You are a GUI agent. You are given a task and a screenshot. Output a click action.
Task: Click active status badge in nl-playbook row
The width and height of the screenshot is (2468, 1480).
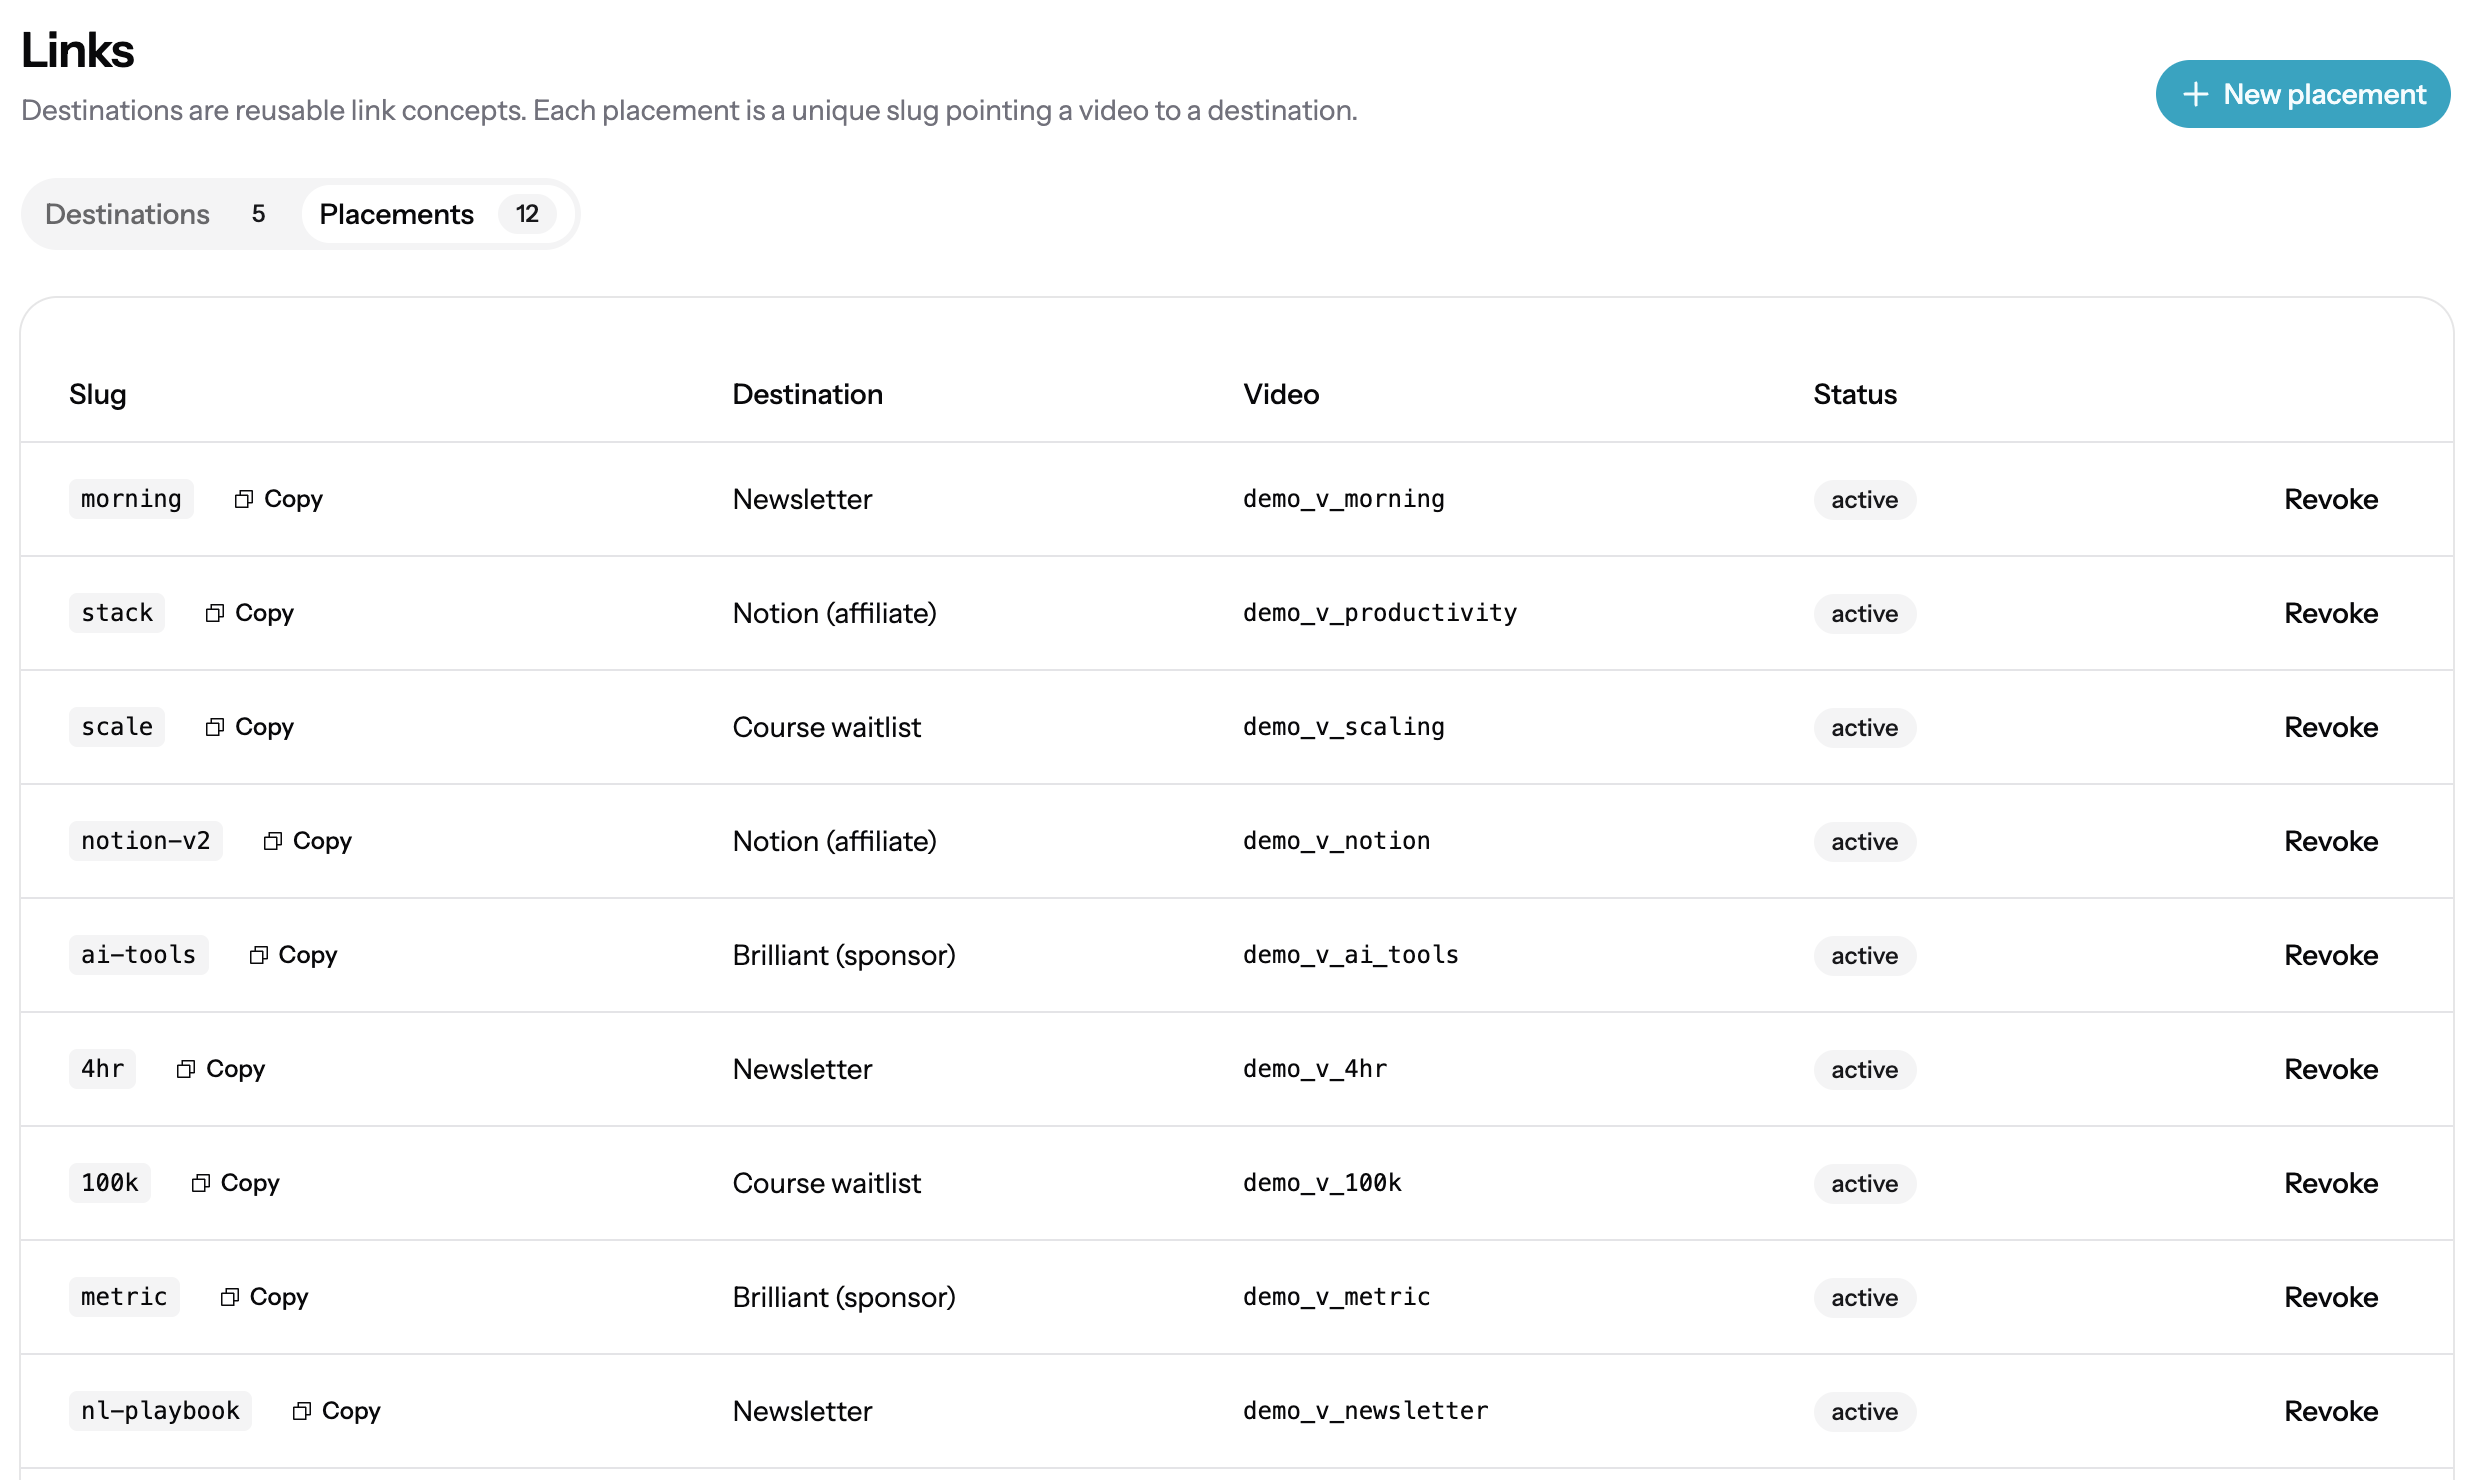point(1864,1412)
